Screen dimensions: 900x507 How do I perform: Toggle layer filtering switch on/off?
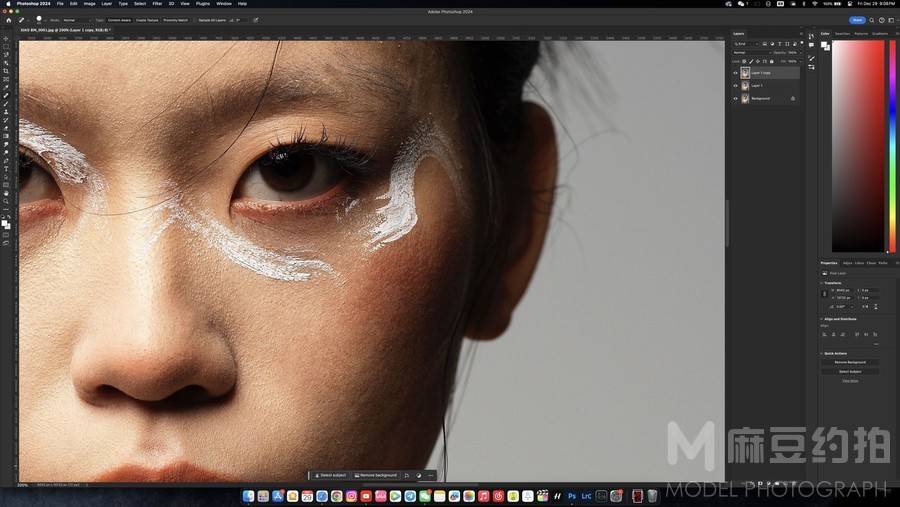802,42
